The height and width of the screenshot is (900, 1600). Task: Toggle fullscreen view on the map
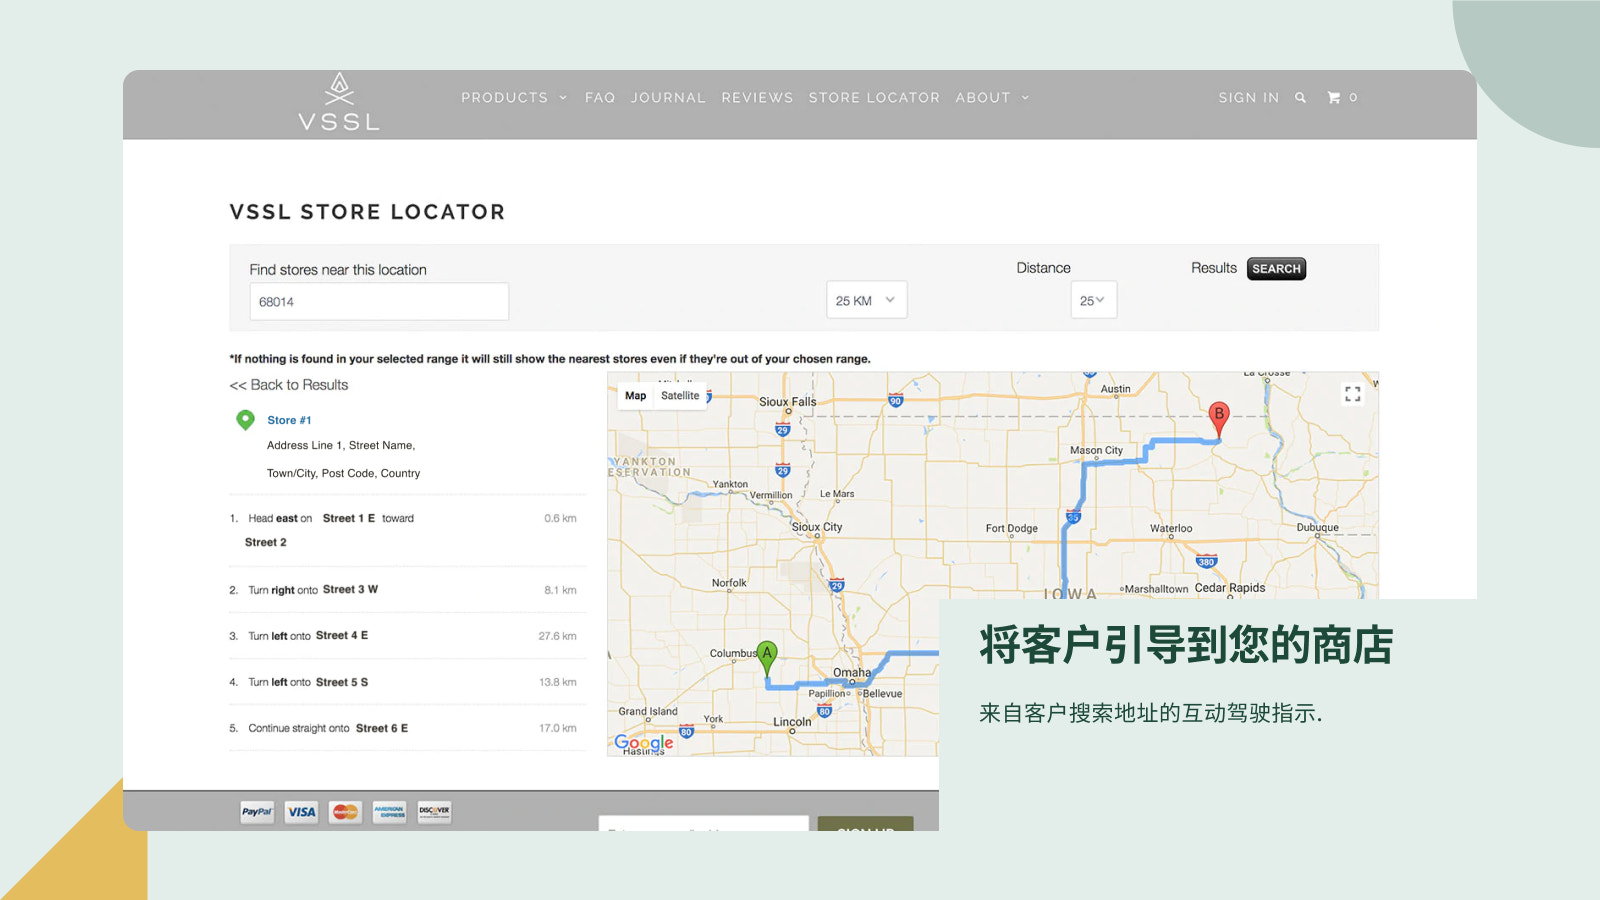[x=1352, y=394]
